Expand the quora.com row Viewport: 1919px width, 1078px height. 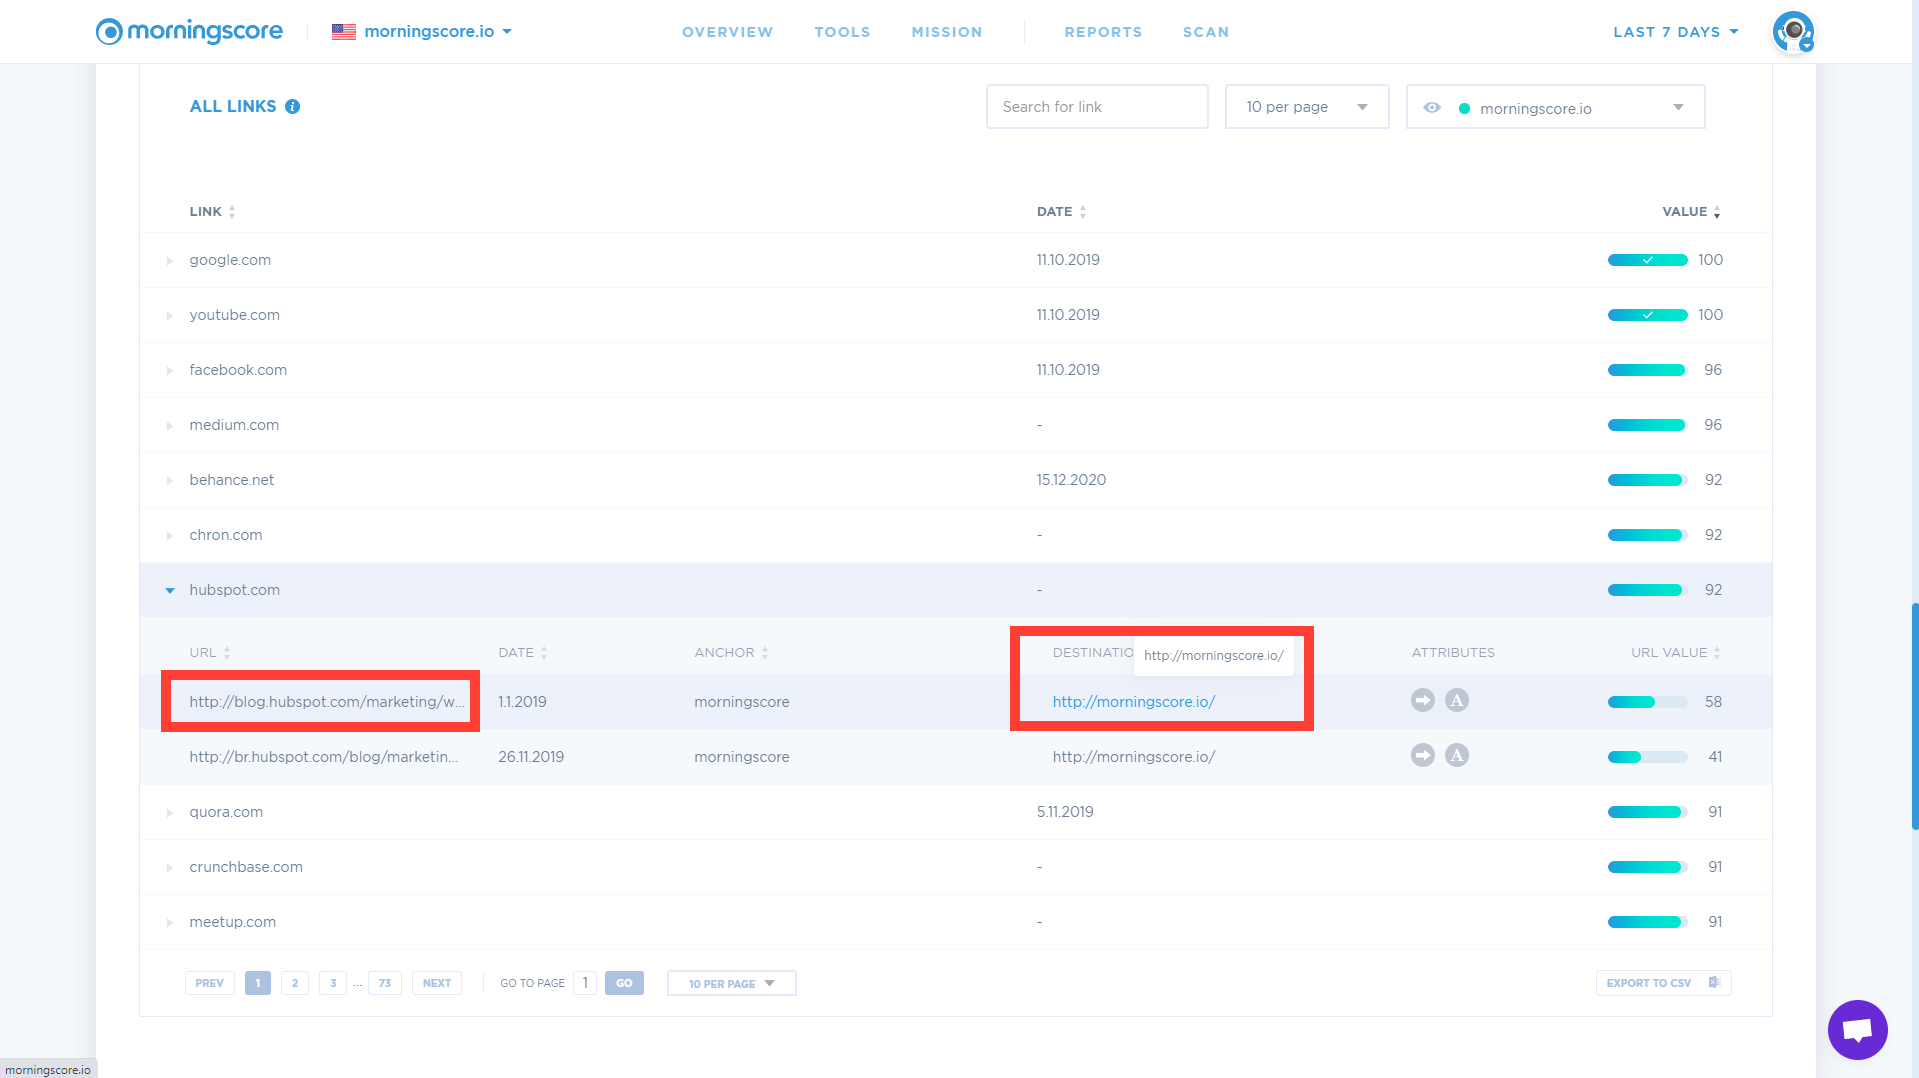coord(170,813)
